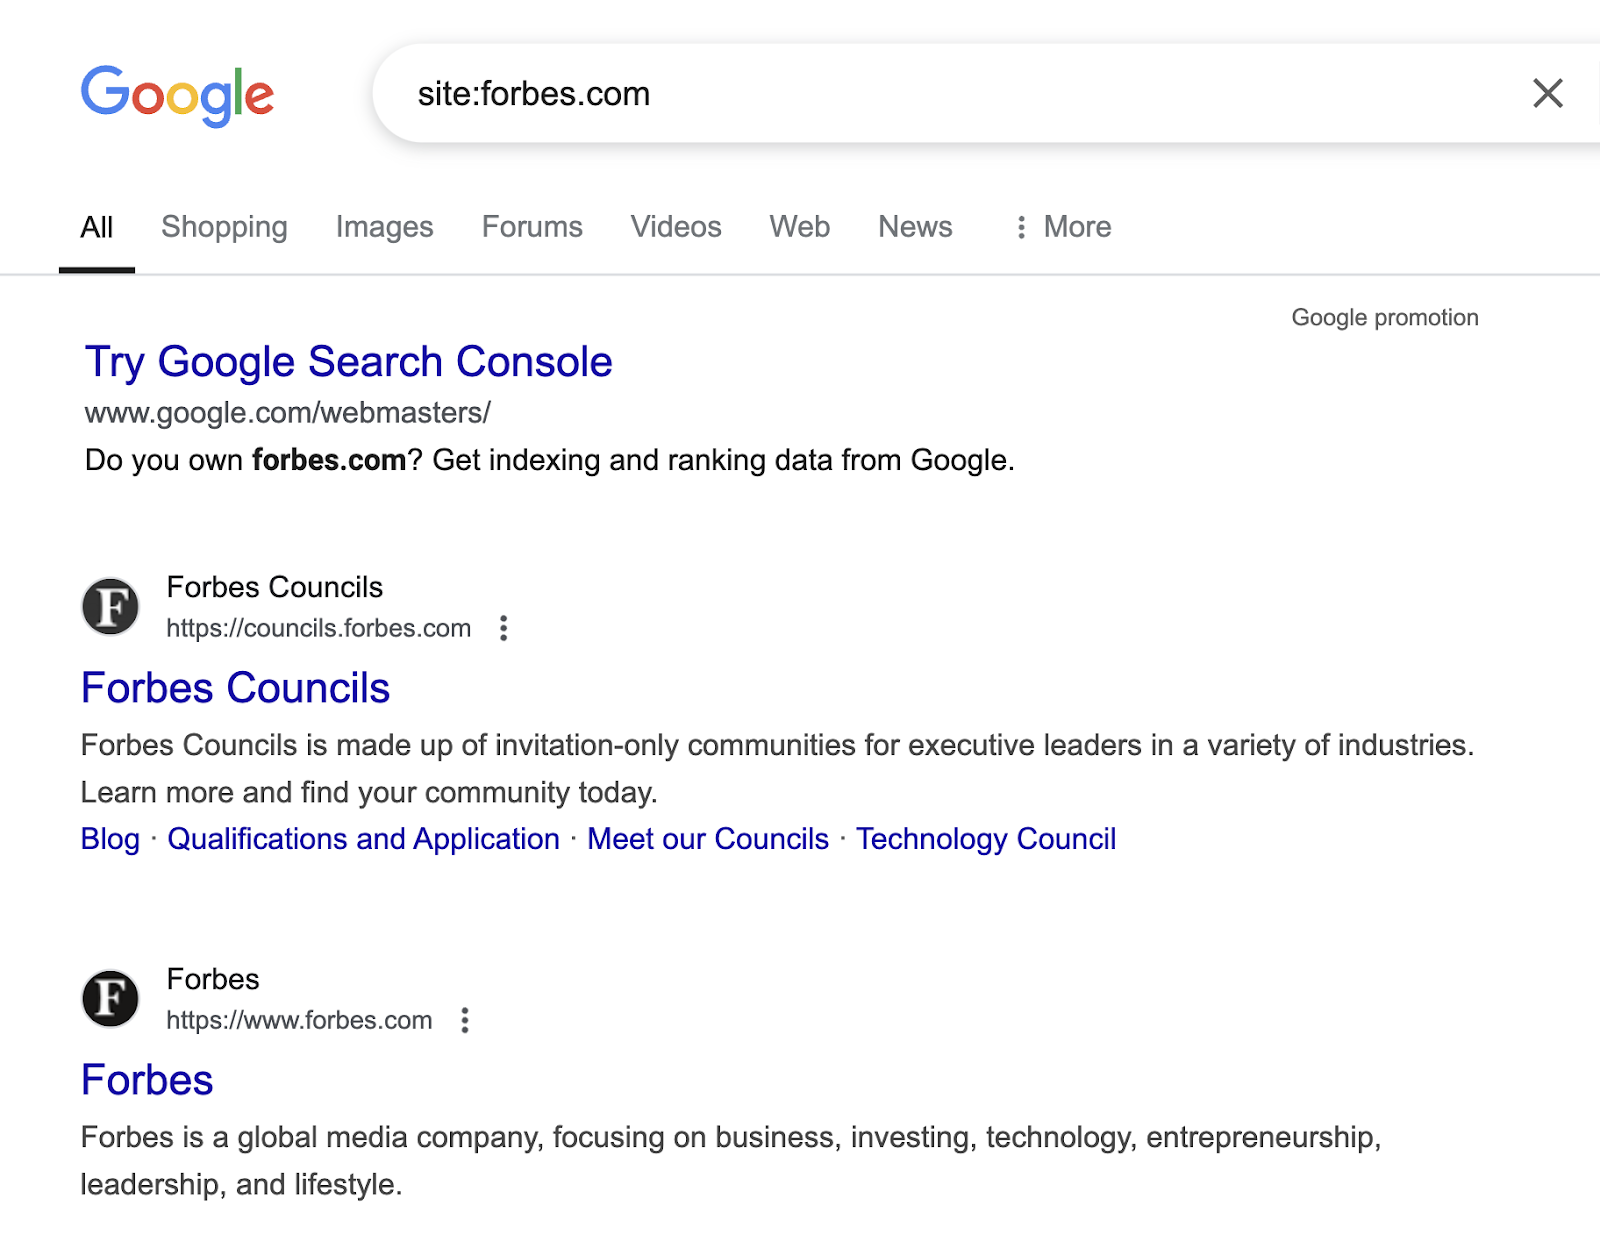Image resolution: width=1600 pixels, height=1256 pixels.
Task: Open the three-dot menu for Forbes Councils result
Action: point(503,628)
